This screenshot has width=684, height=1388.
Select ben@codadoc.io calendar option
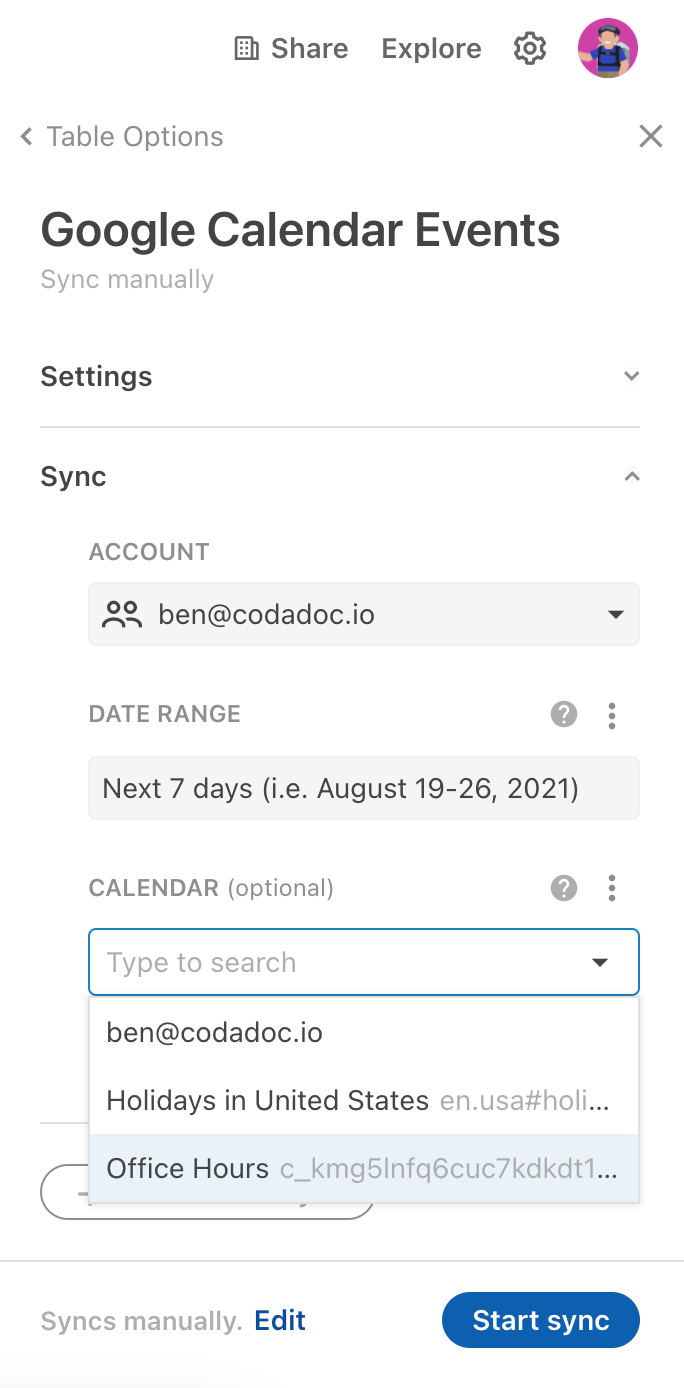coord(364,1032)
